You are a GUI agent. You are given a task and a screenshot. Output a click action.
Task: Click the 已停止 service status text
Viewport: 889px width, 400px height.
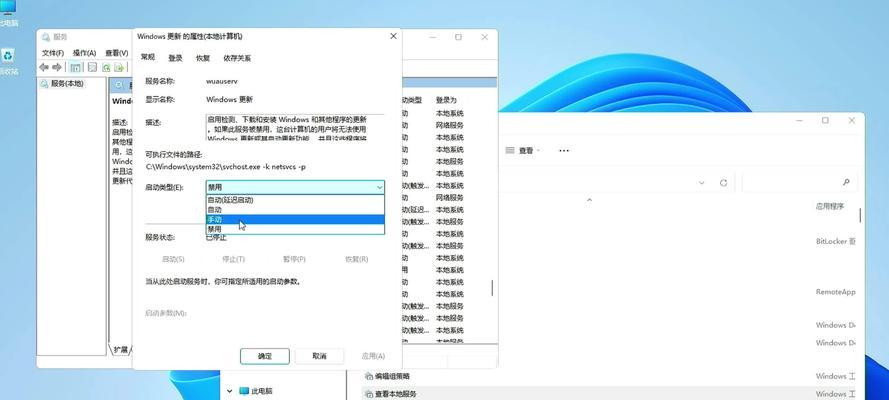click(x=216, y=238)
